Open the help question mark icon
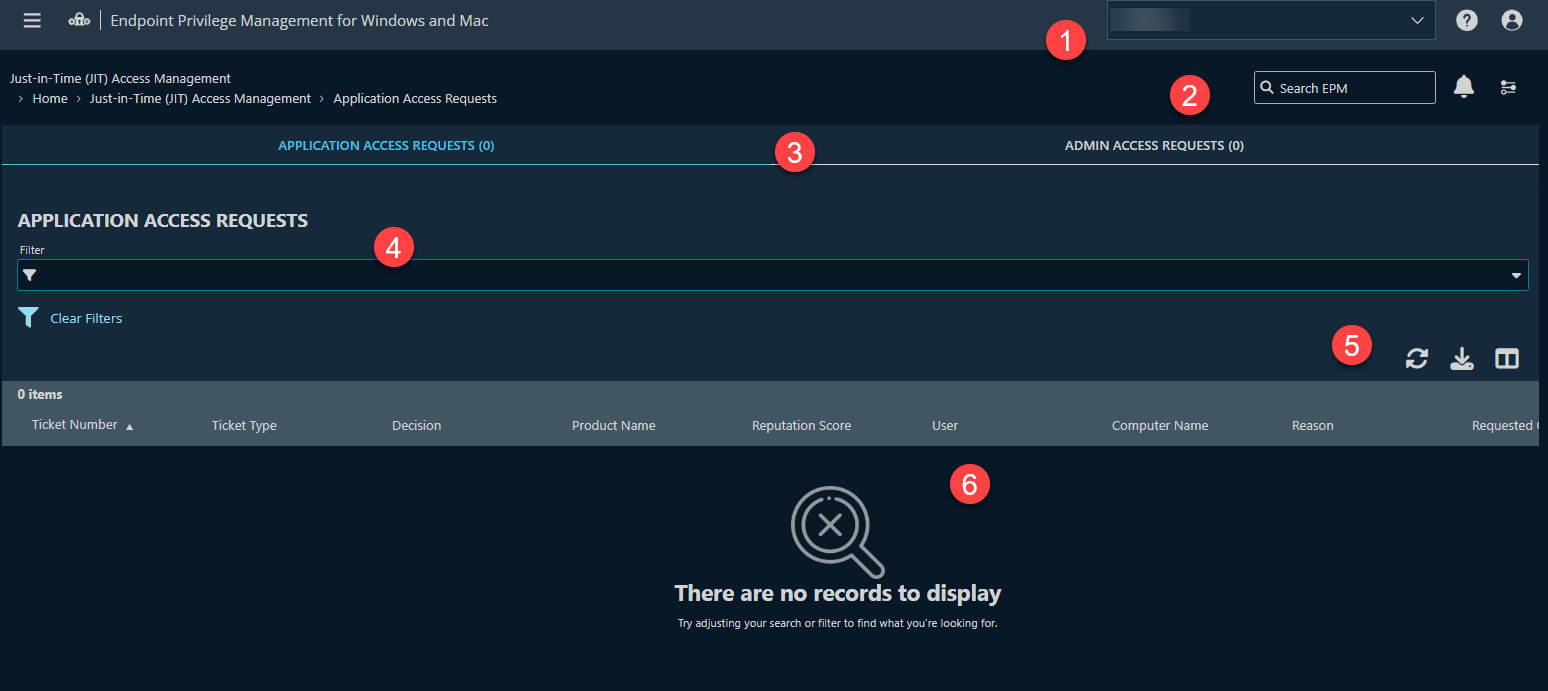1548x691 pixels. pos(1467,20)
